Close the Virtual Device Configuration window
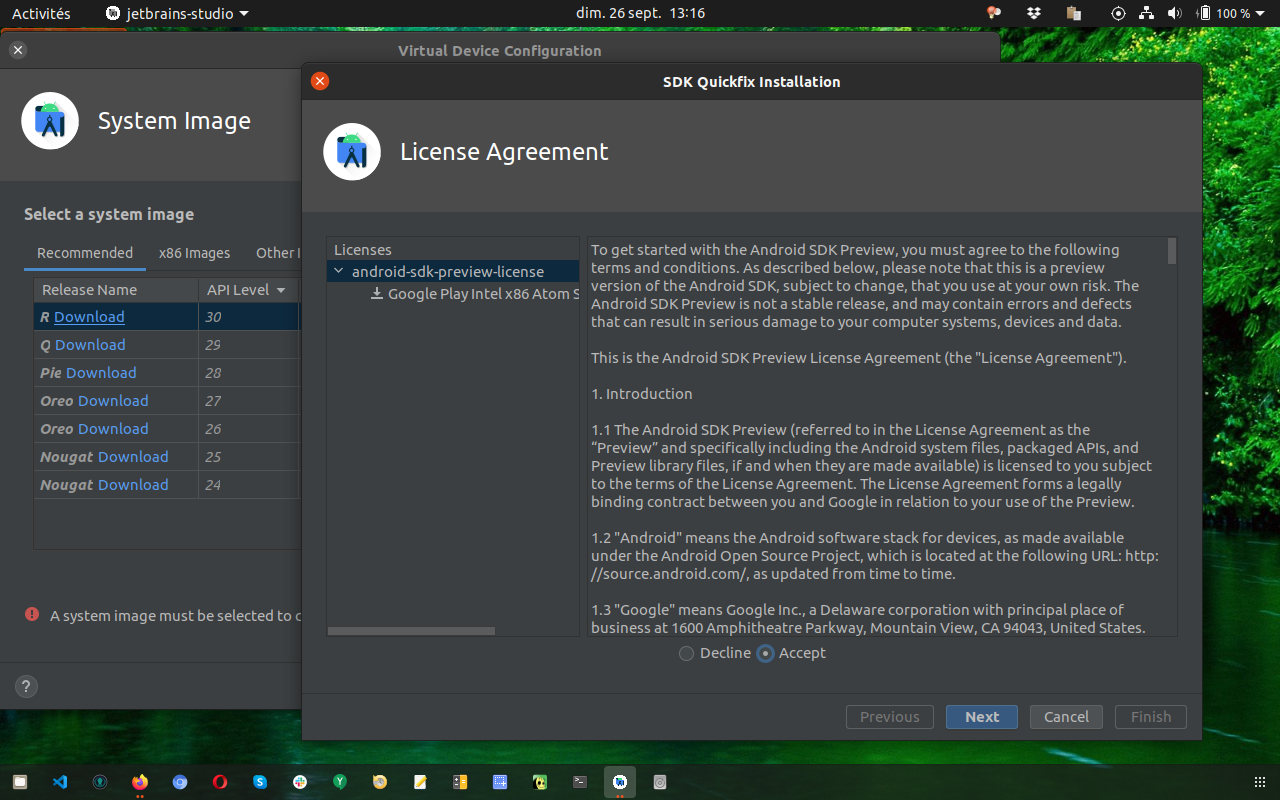1280x800 pixels. pos(17,50)
